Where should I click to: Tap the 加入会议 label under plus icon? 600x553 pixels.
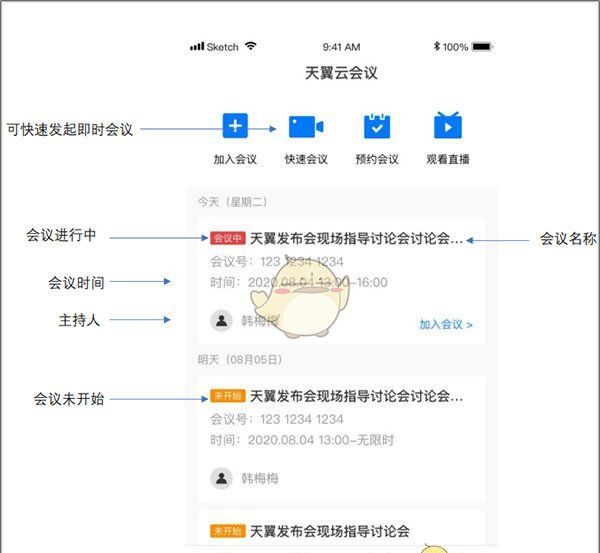pos(235,159)
